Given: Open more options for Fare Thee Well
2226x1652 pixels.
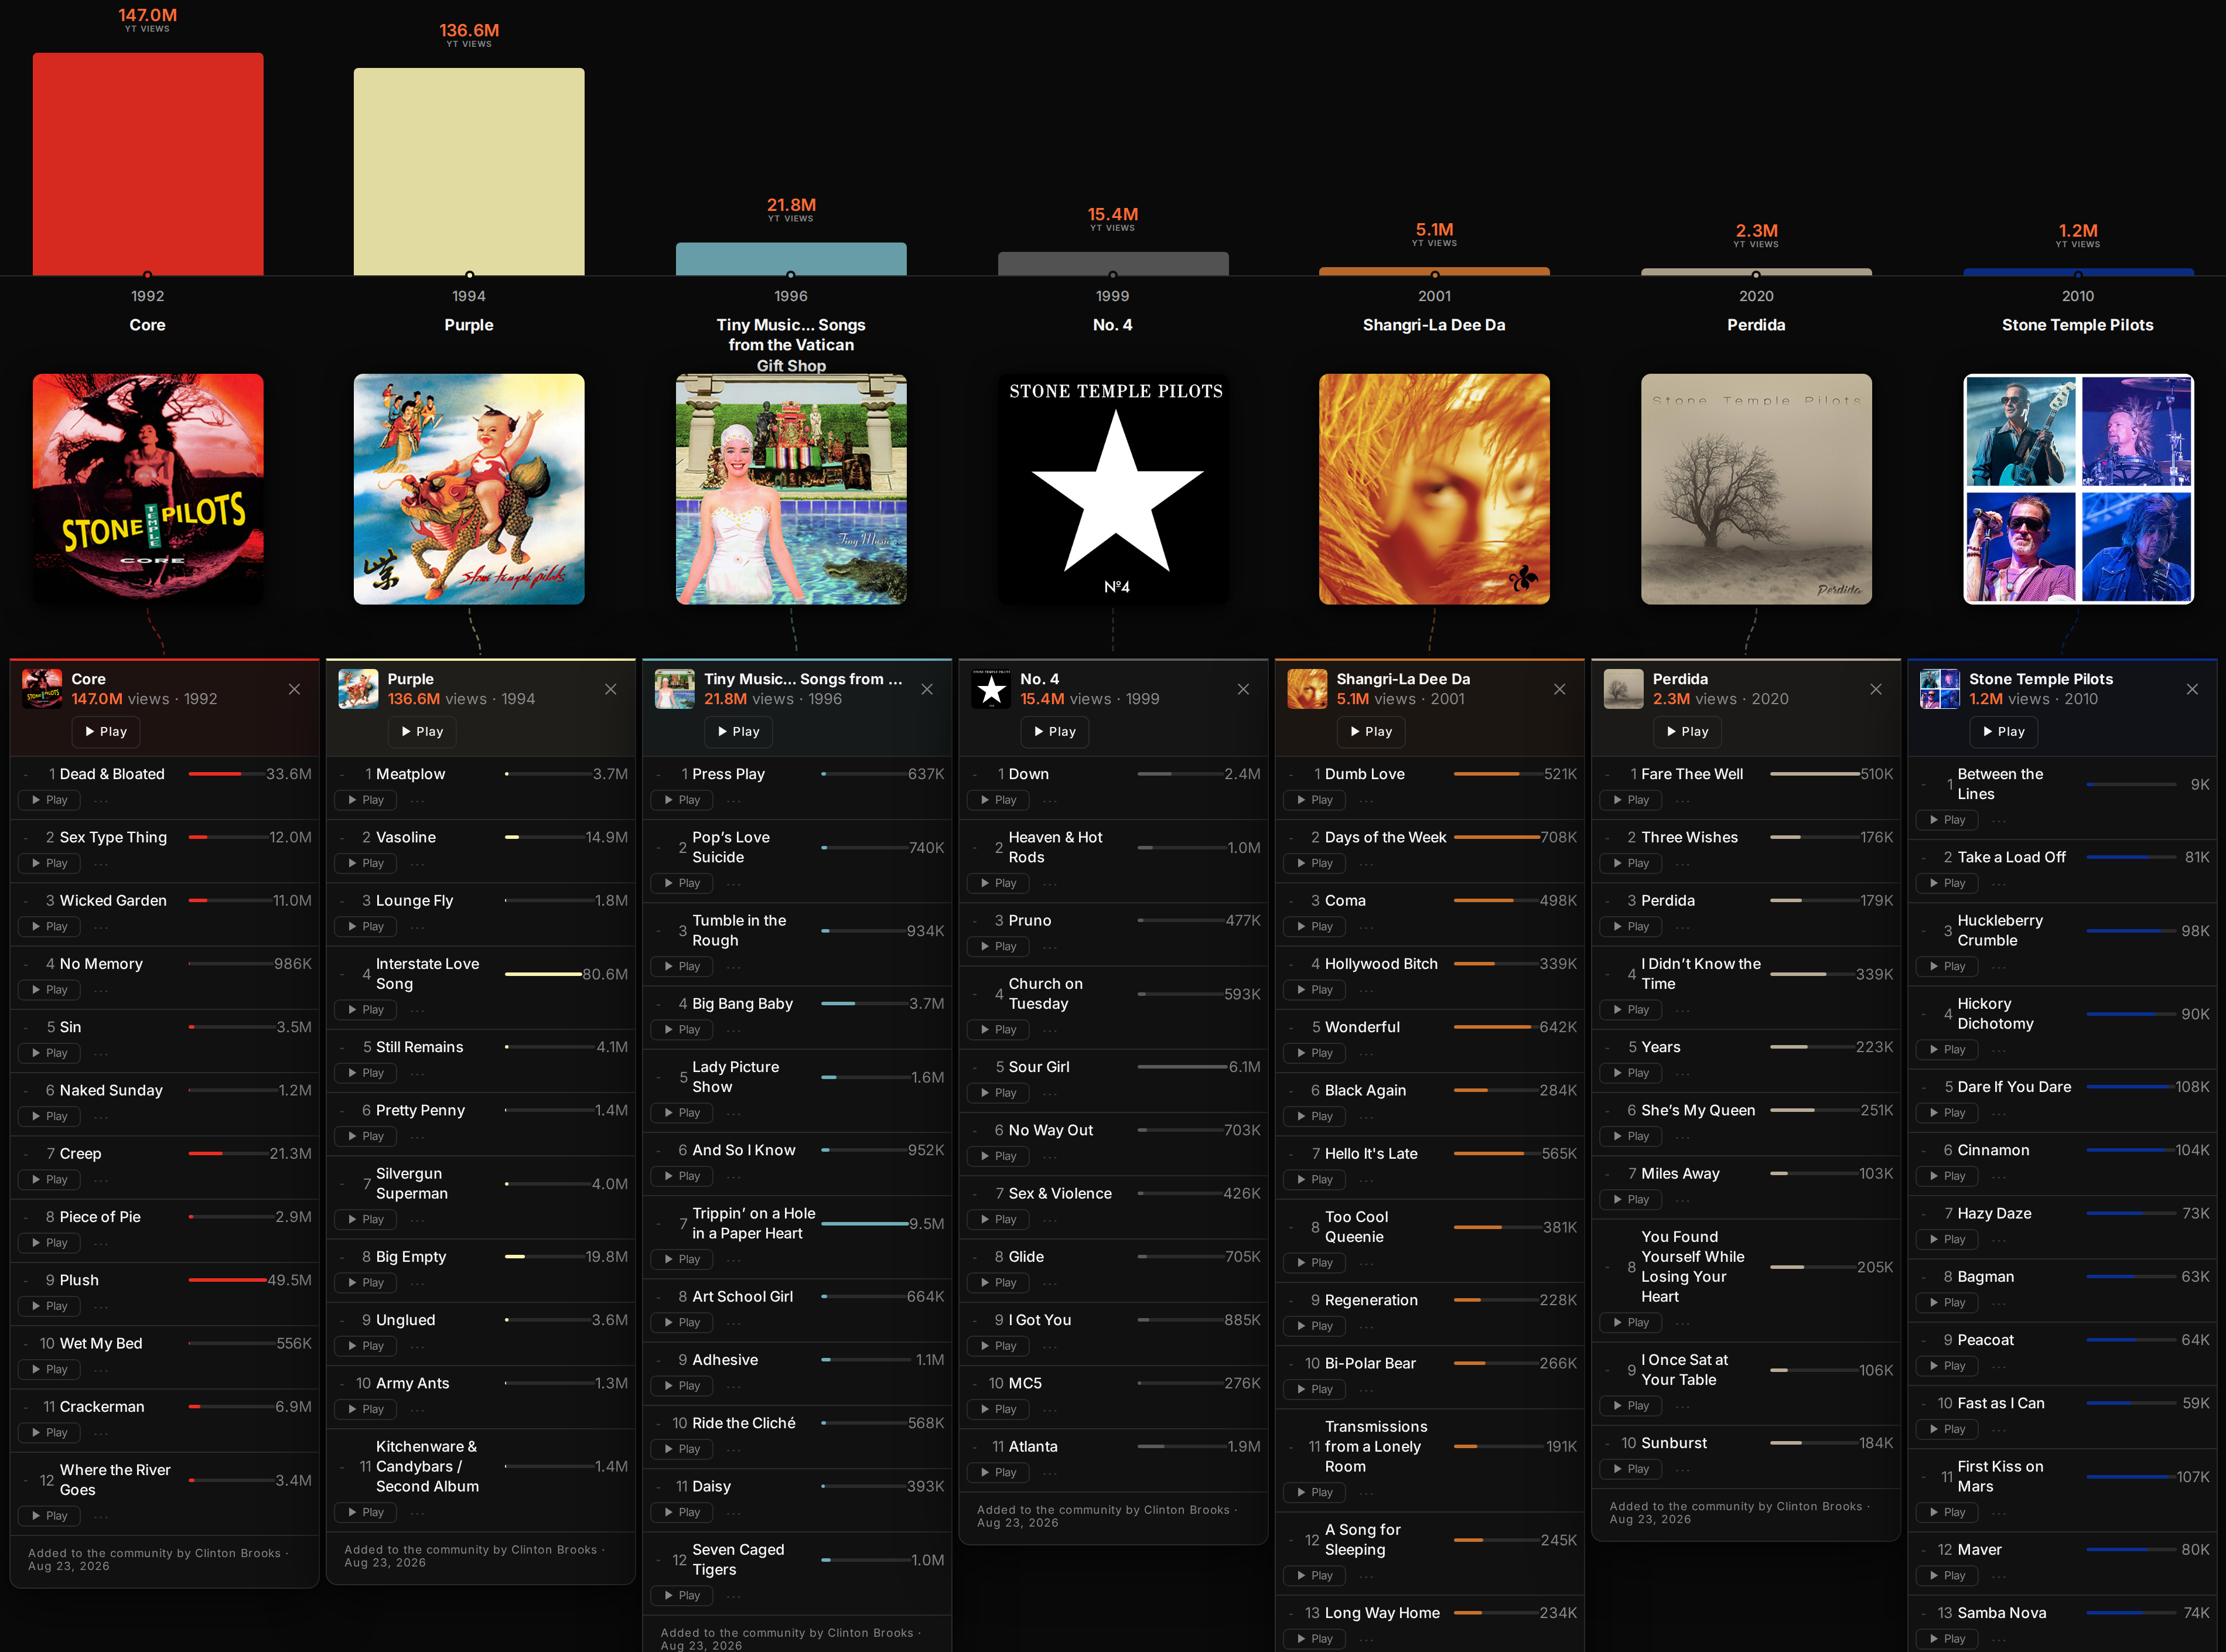Looking at the screenshot, I should 1682,800.
